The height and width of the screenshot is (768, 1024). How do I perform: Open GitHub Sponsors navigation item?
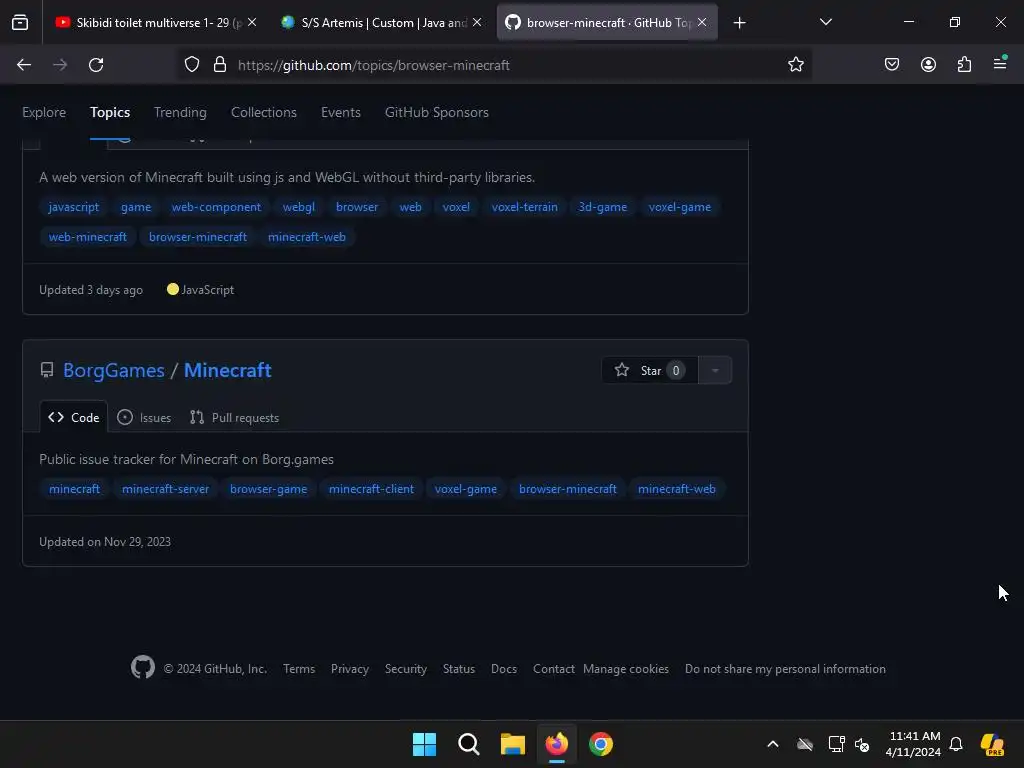tap(437, 112)
